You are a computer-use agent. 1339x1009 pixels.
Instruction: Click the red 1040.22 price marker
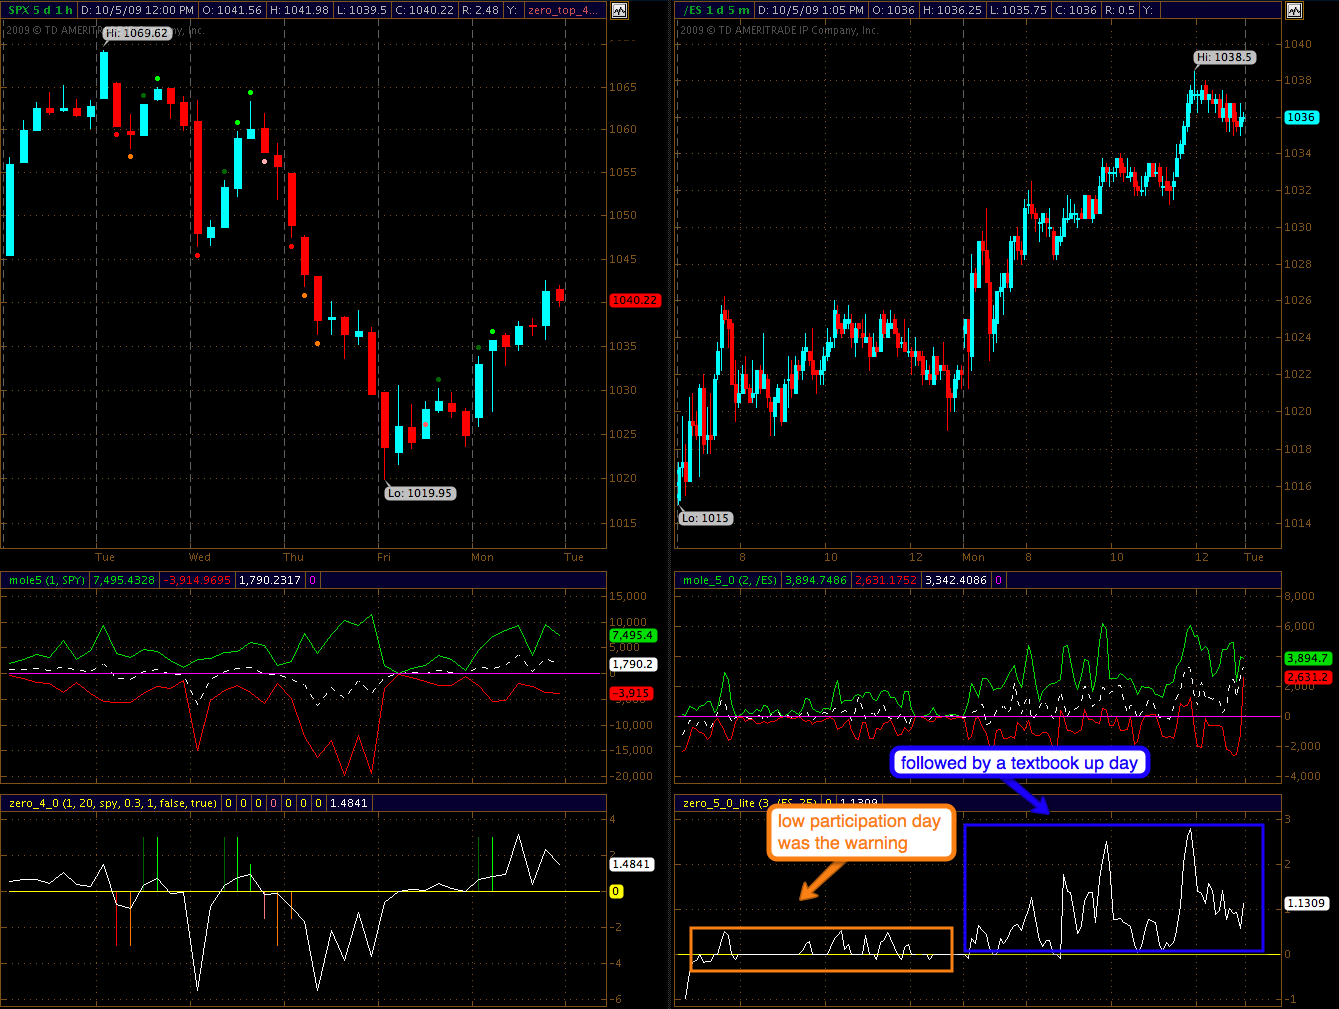[x=635, y=300]
